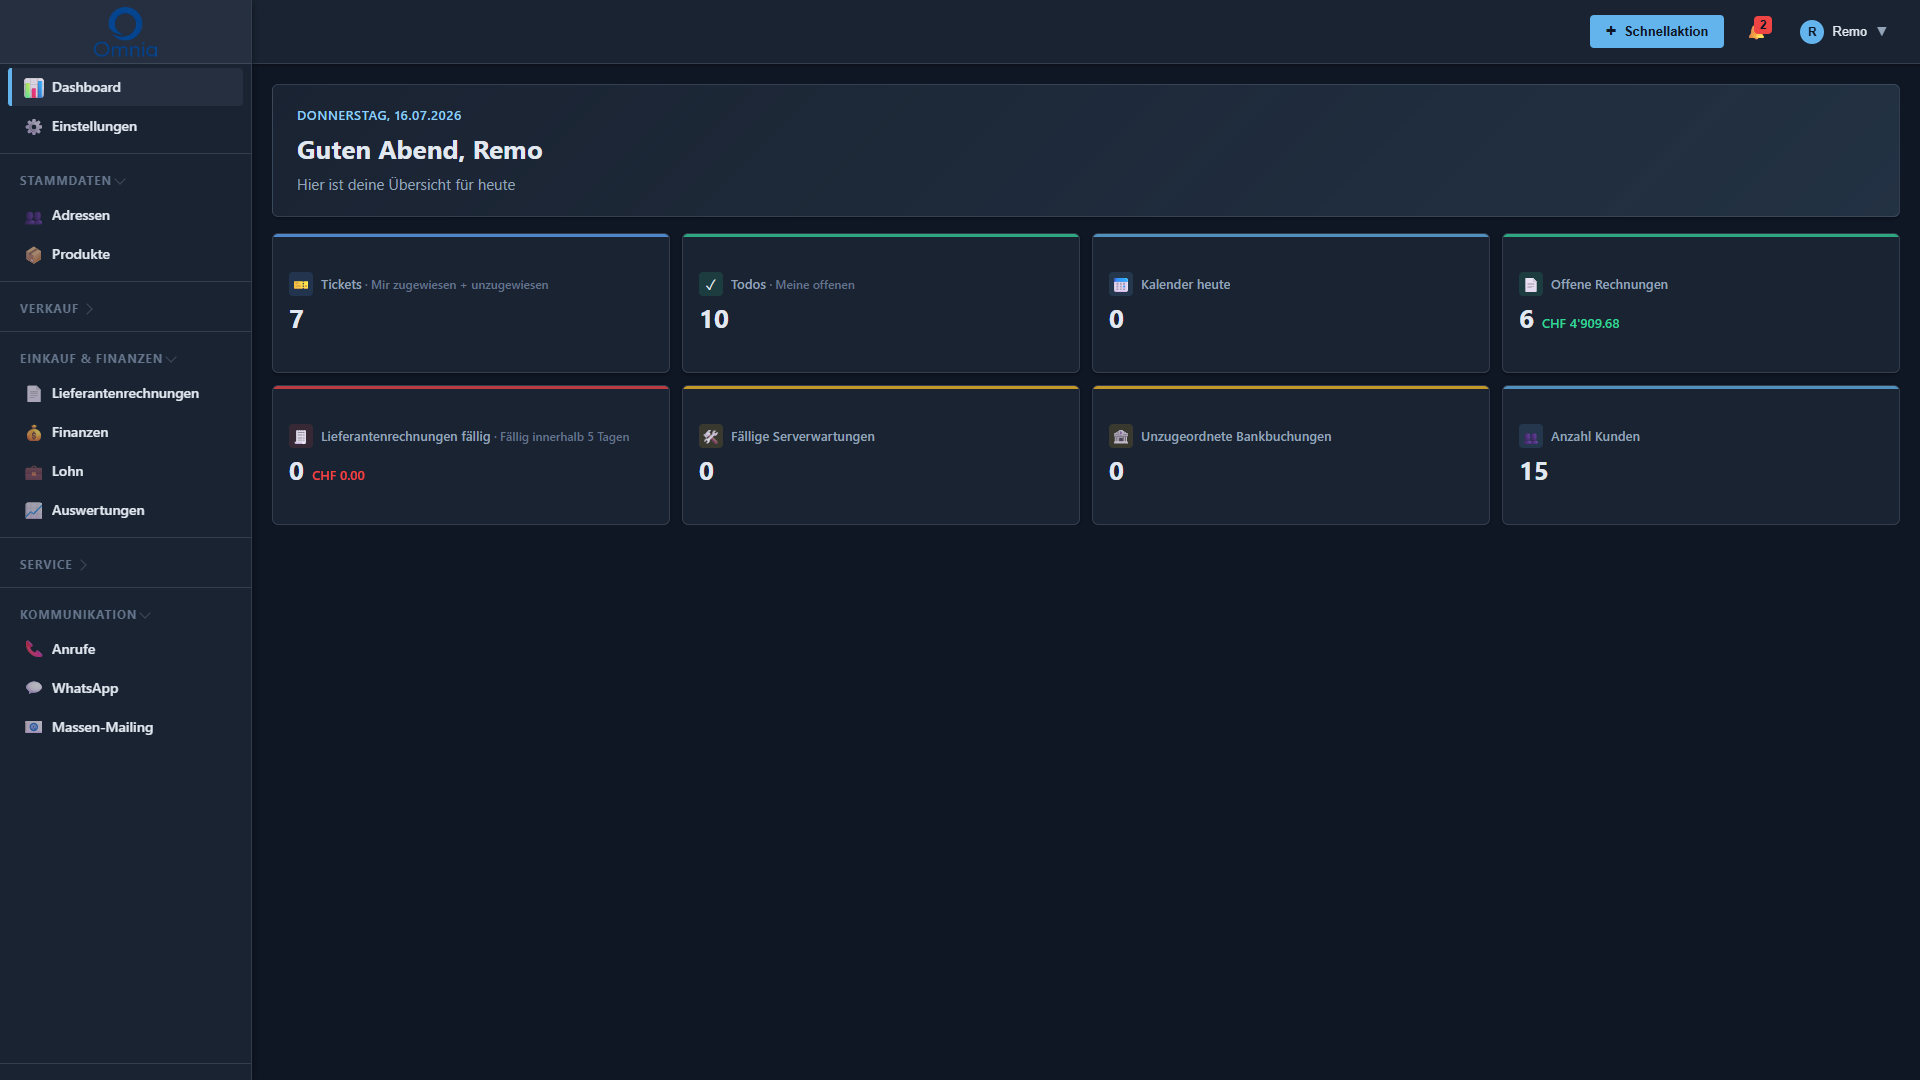Click the Anrufe phone icon
The height and width of the screenshot is (1080, 1920).
(x=34, y=650)
